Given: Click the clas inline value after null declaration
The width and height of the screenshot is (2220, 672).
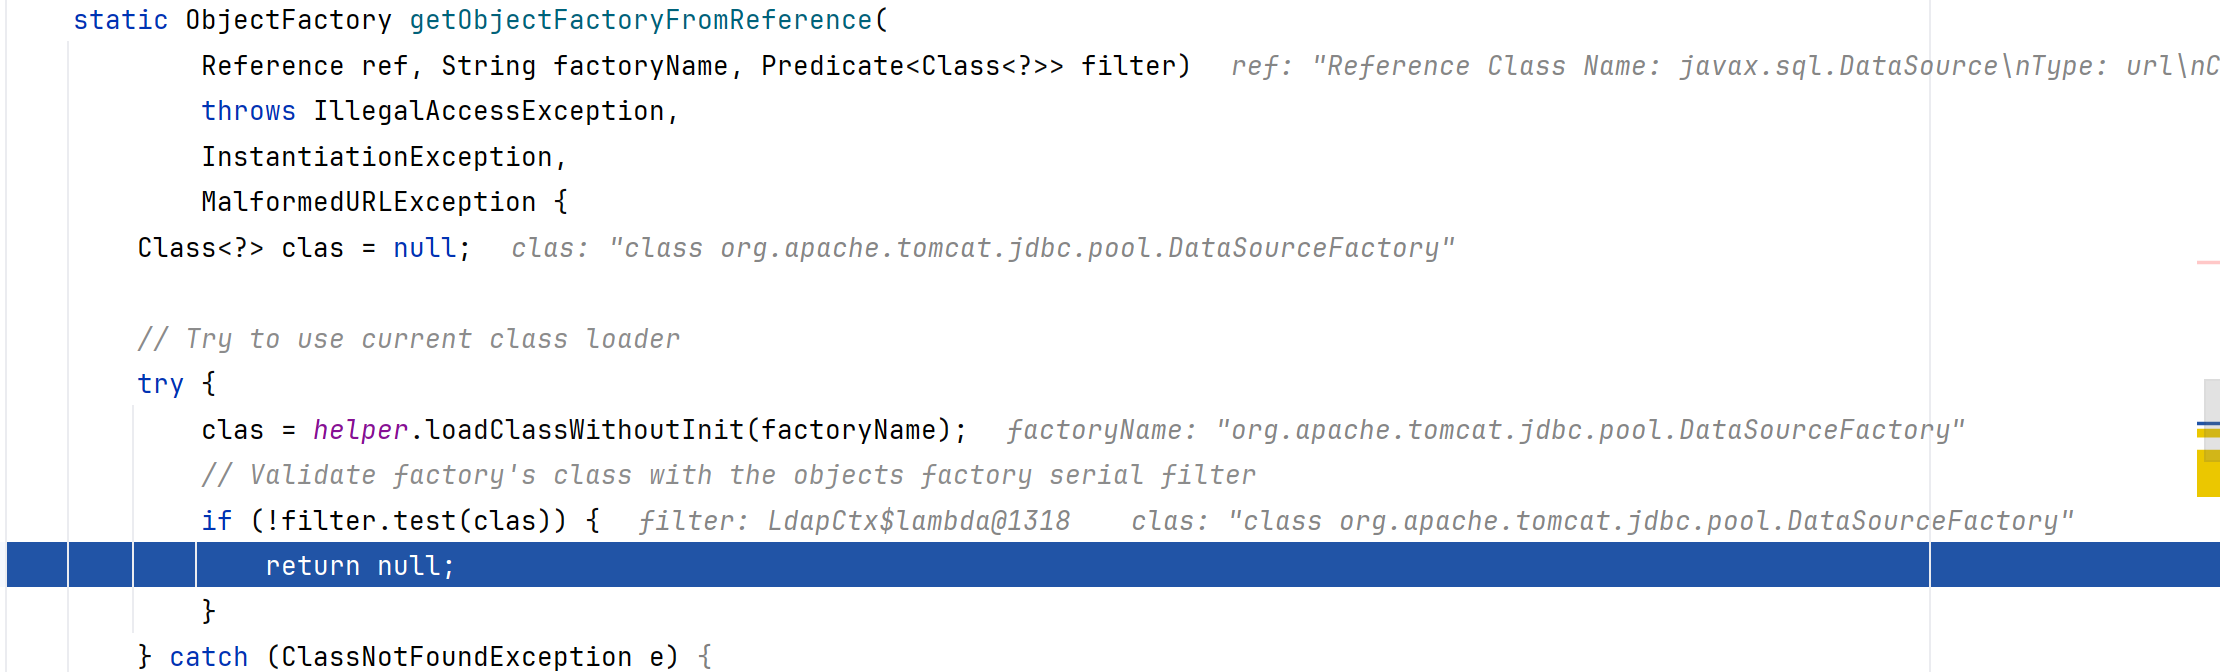Looking at the screenshot, I should tap(982, 248).
